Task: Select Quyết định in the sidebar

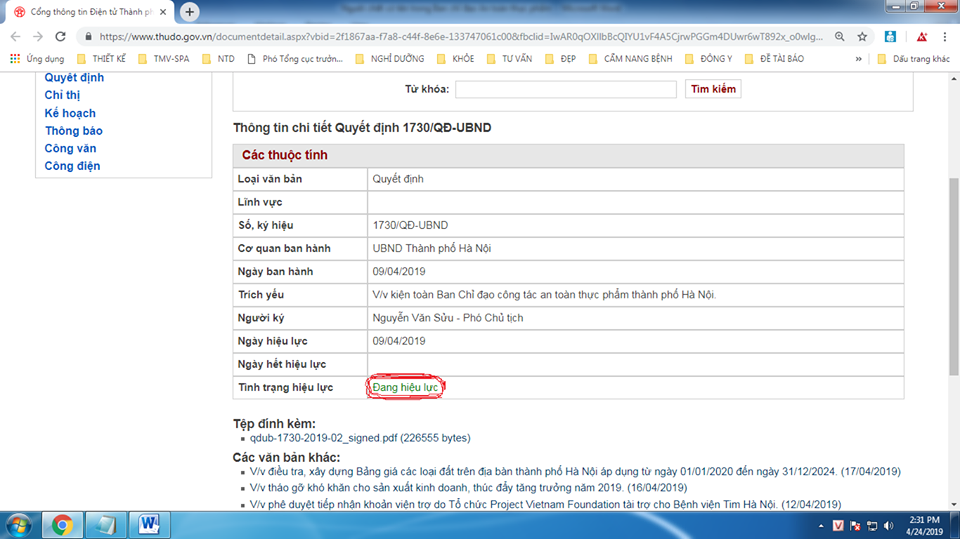Action: point(74,77)
